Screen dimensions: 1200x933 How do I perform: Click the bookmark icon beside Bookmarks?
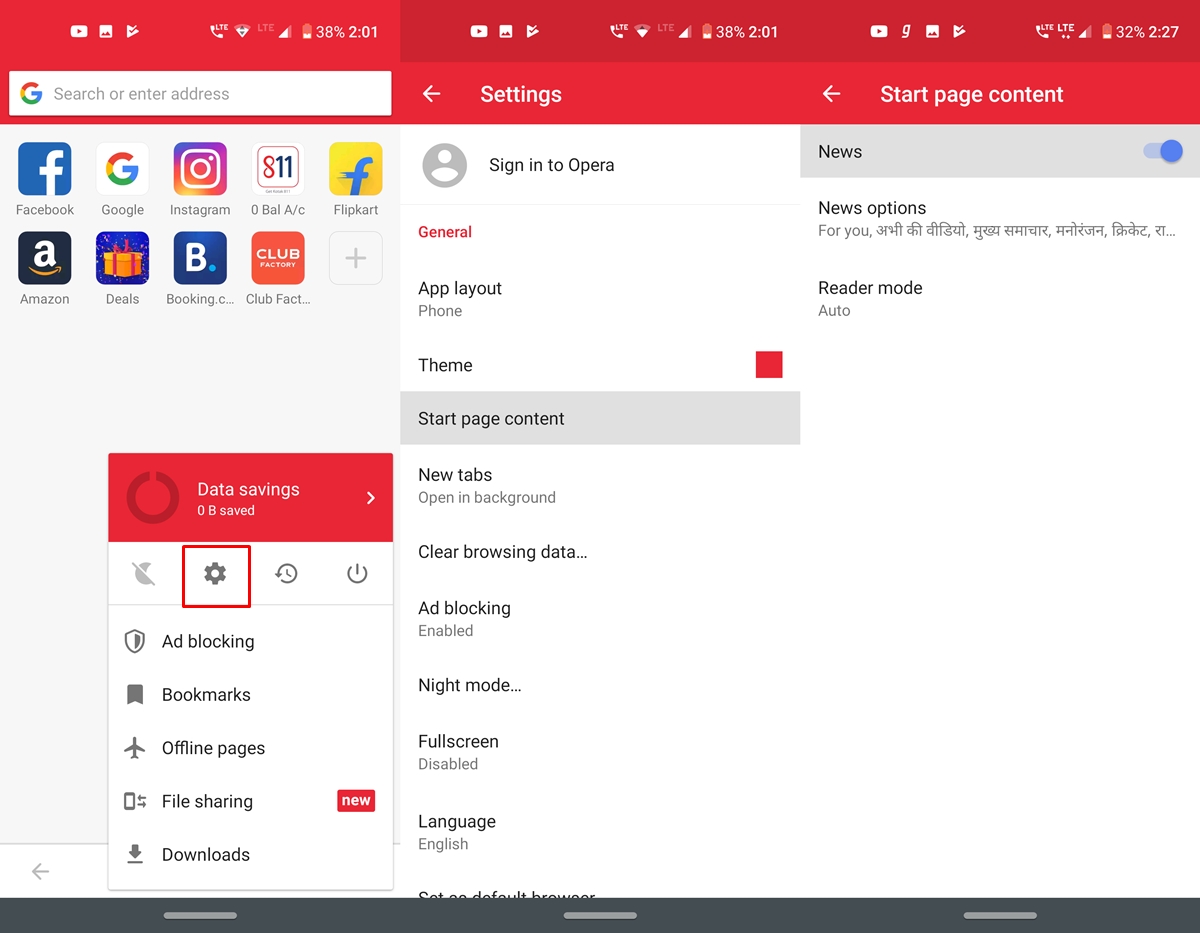[x=135, y=695]
